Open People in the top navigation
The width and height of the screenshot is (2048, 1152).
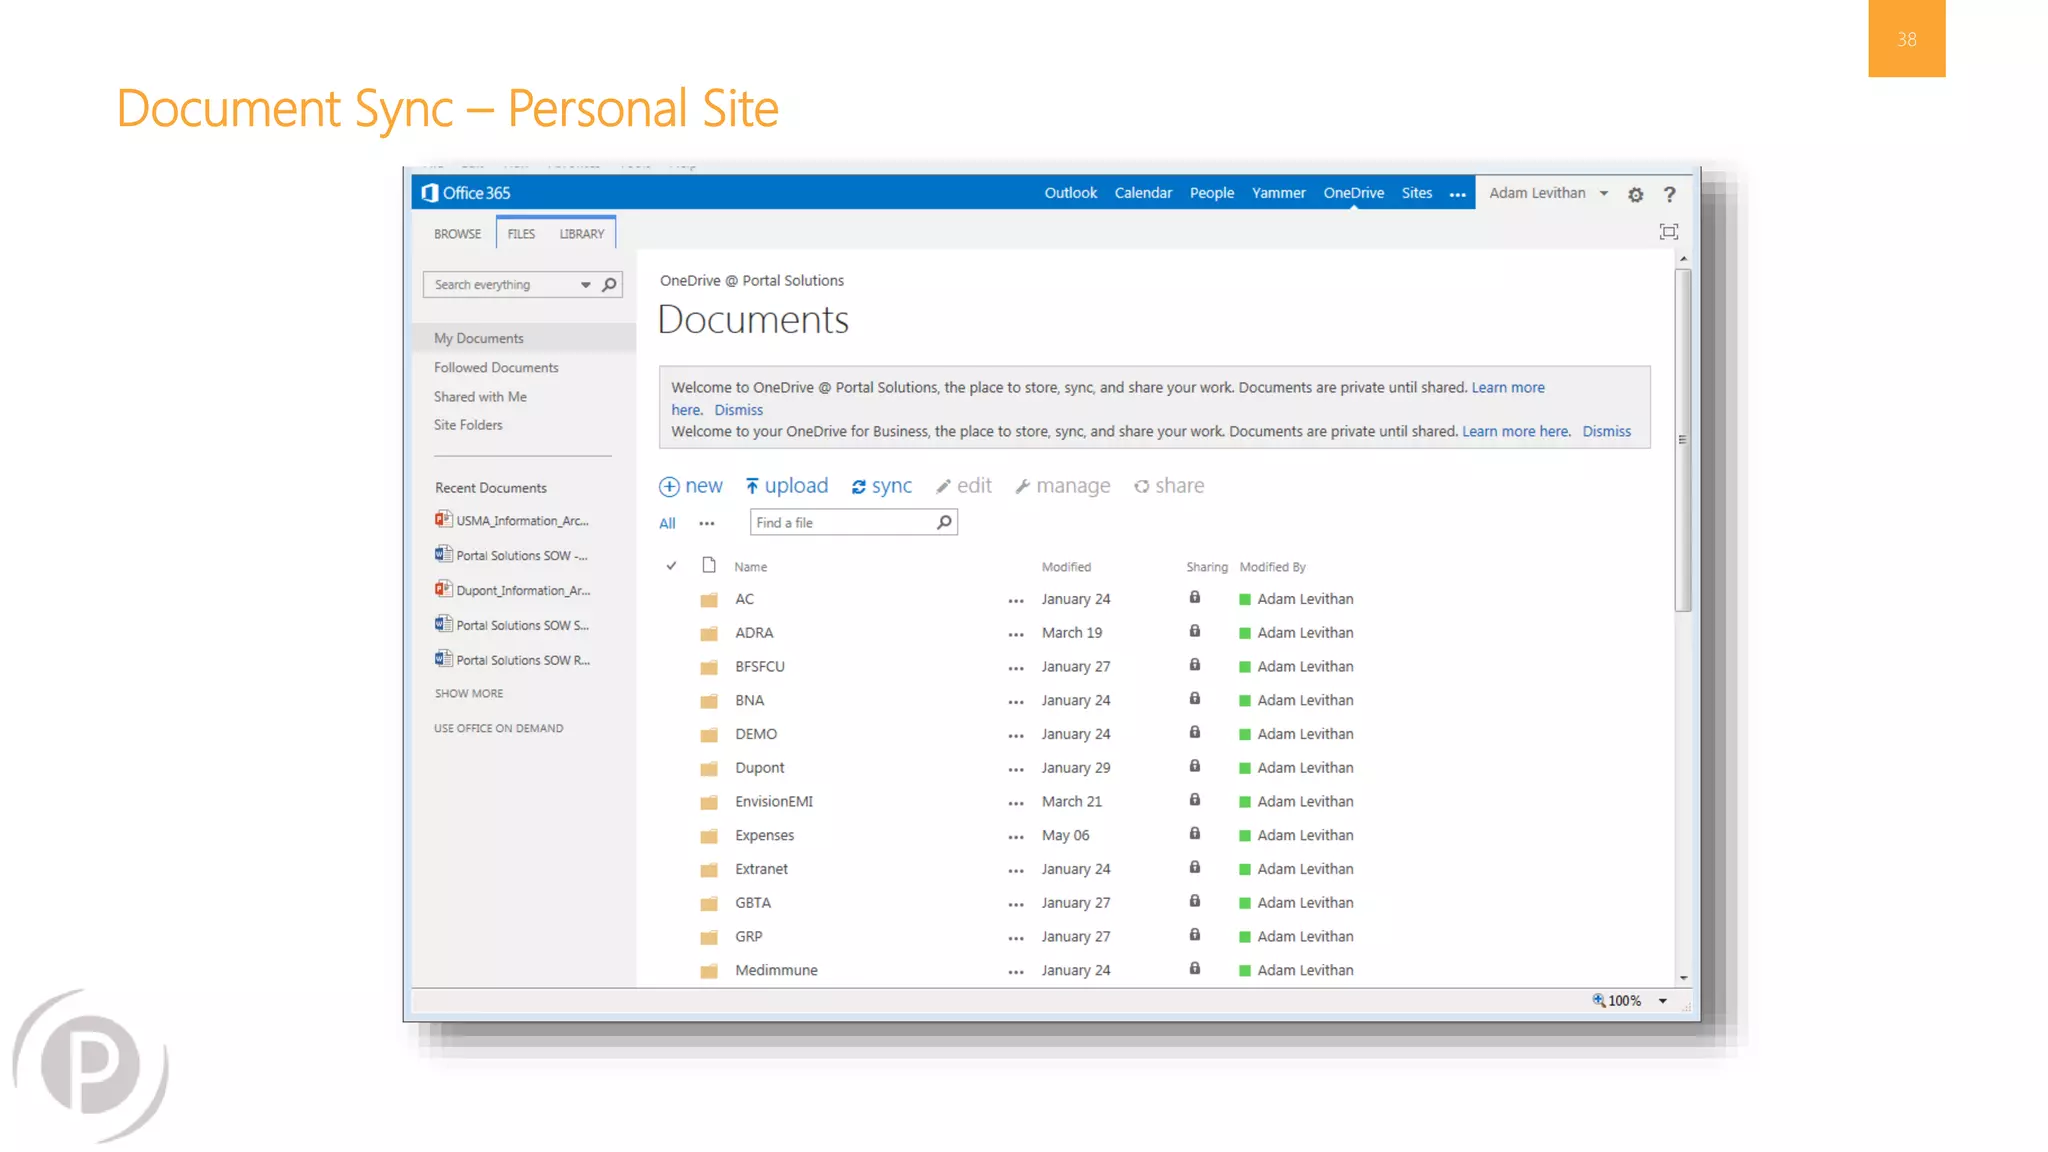tap(1212, 193)
